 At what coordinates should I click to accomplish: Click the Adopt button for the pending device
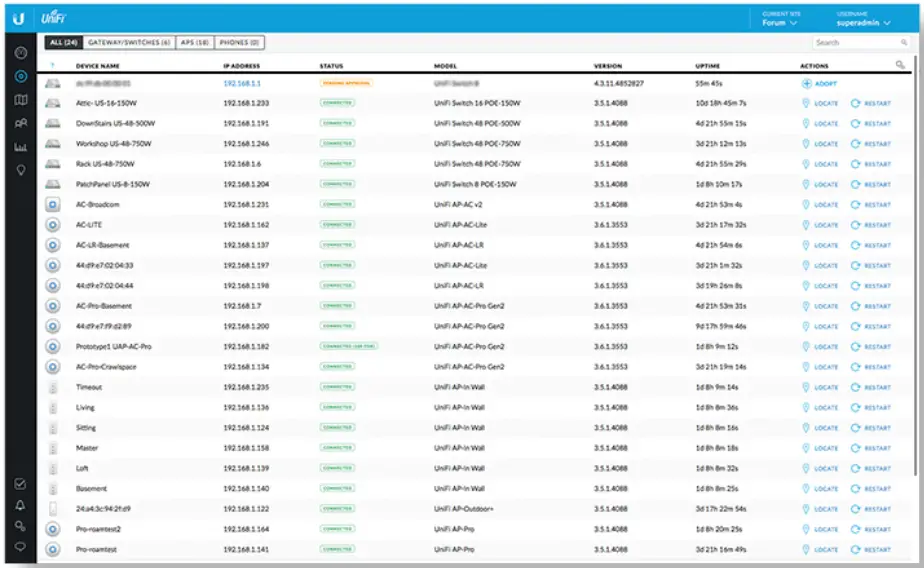(x=819, y=84)
